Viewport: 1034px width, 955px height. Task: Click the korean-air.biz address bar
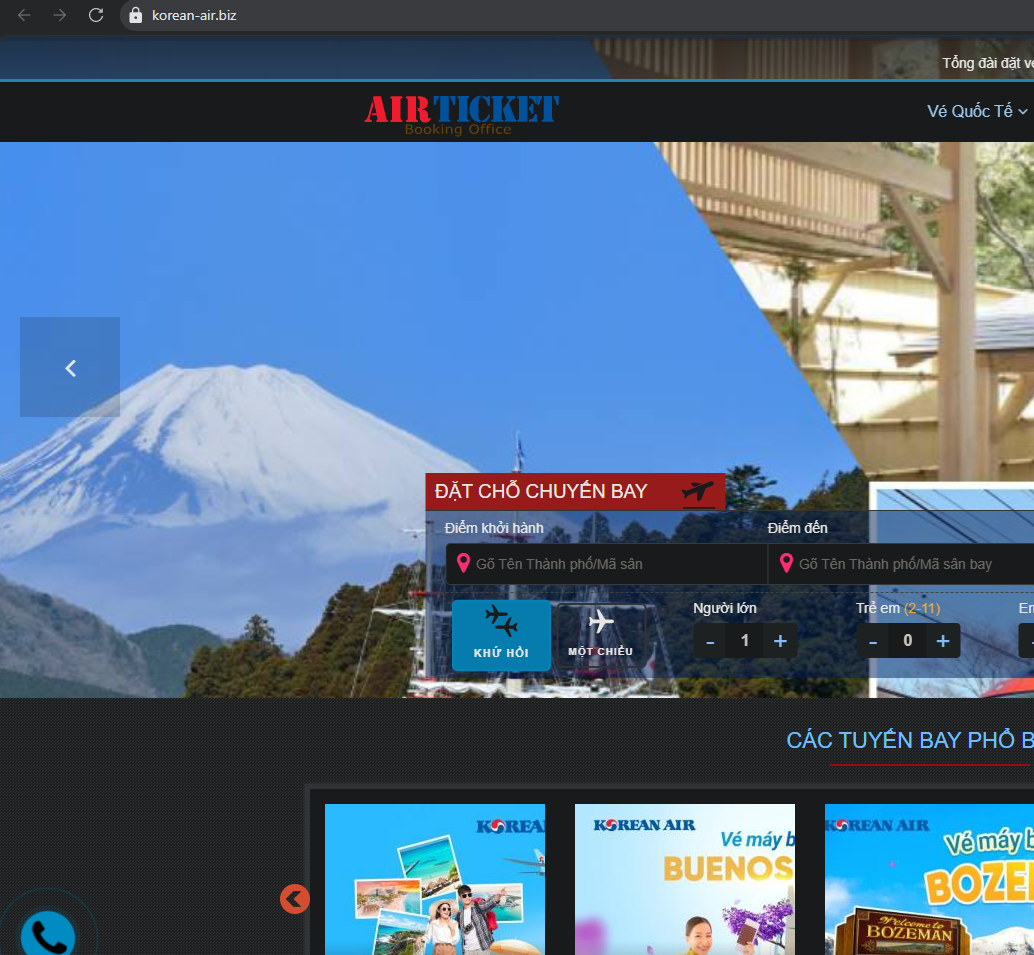coord(577,15)
